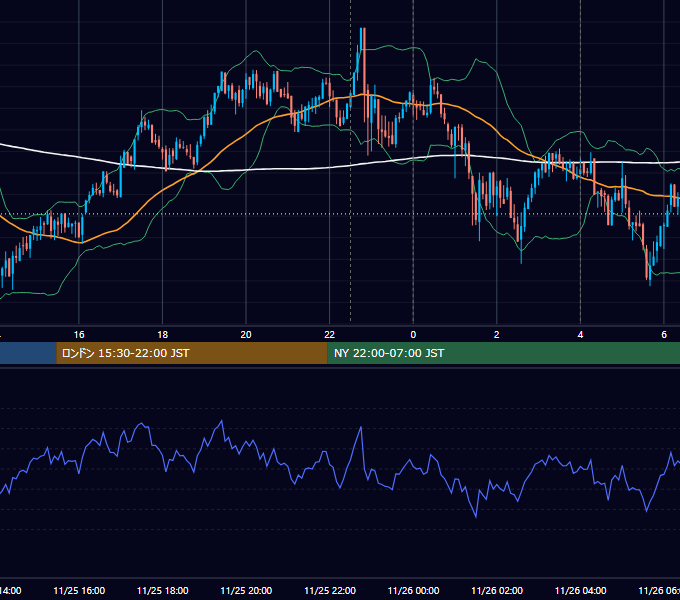Click the 11/26 02:00 timestamp on oscillator axis
This screenshot has width=680, height=600.
click(497, 591)
